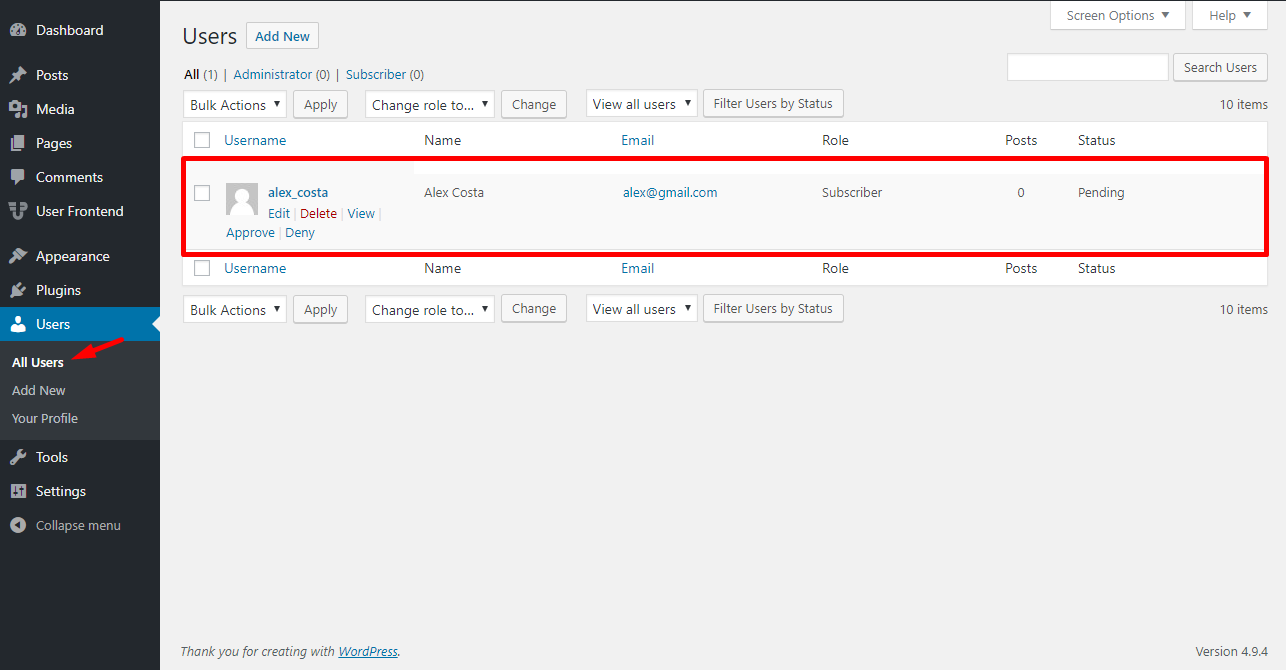Viewport: 1286px width, 670px height.
Task: Open the top Bulk Actions dropdown
Action: click(235, 104)
